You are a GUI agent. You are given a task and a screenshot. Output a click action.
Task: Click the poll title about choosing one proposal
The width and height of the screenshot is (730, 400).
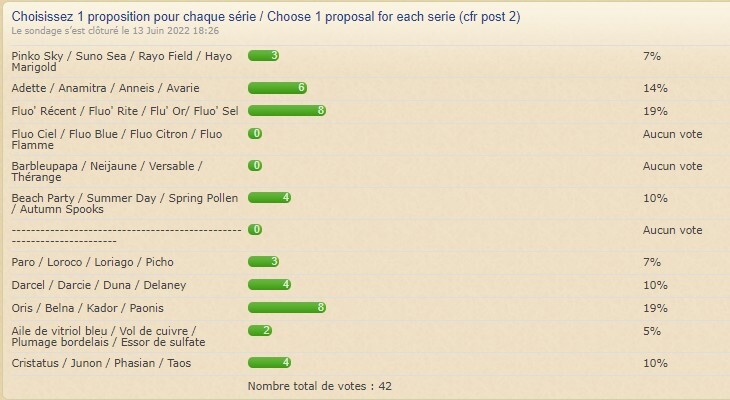(x=265, y=17)
